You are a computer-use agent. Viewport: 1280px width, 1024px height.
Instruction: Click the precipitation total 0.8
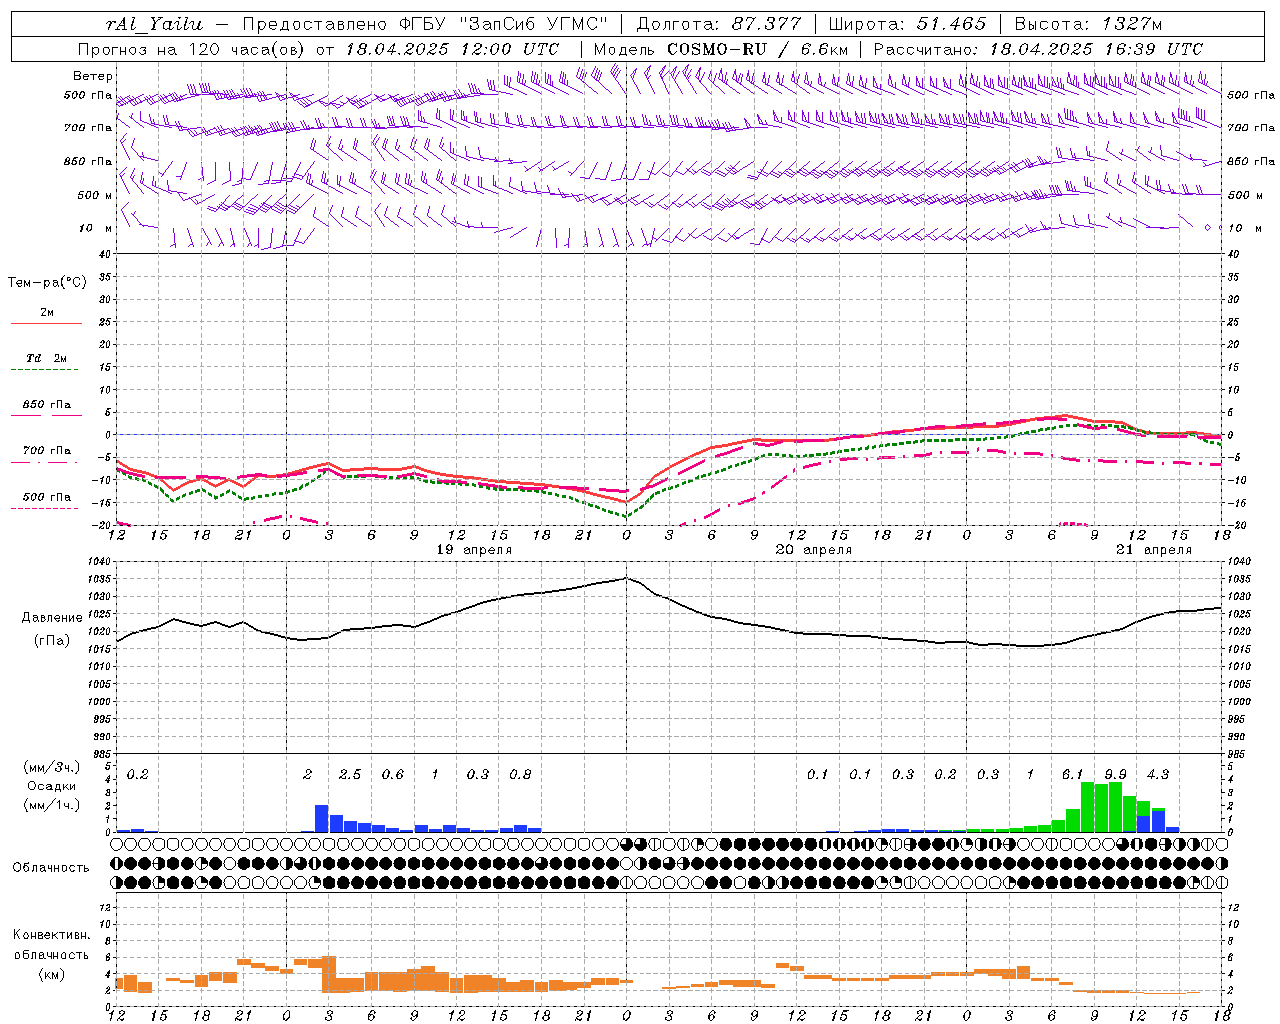coord(520,774)
